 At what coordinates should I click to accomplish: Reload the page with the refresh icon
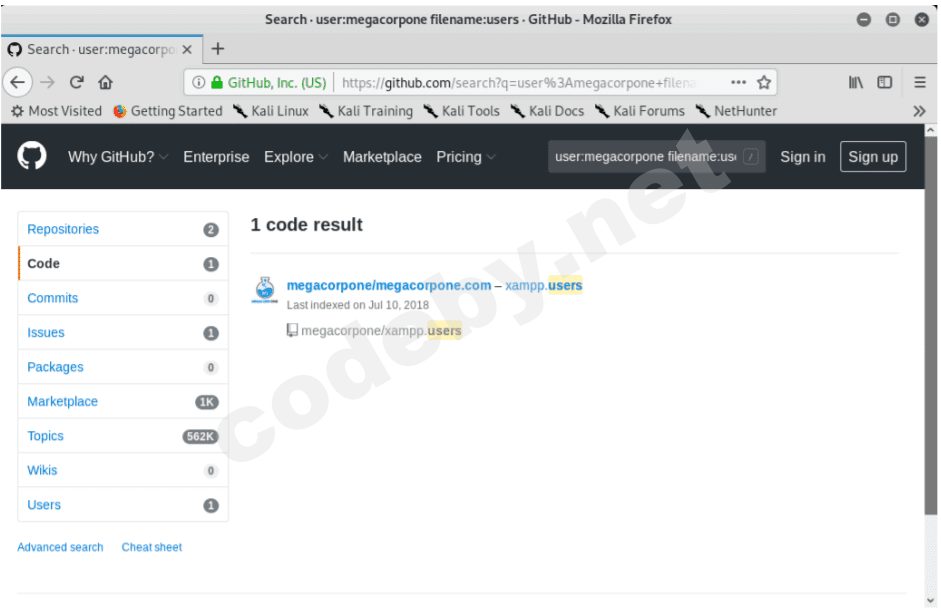[x=76, y=82]
